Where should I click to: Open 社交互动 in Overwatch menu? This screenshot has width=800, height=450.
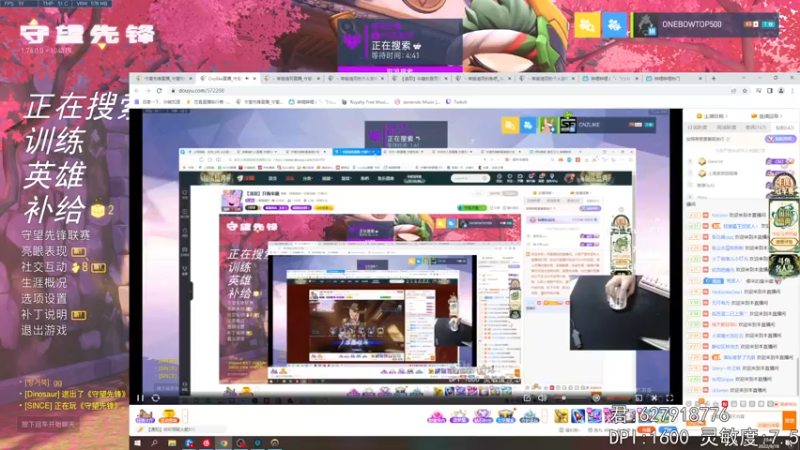tap(44, 267)
